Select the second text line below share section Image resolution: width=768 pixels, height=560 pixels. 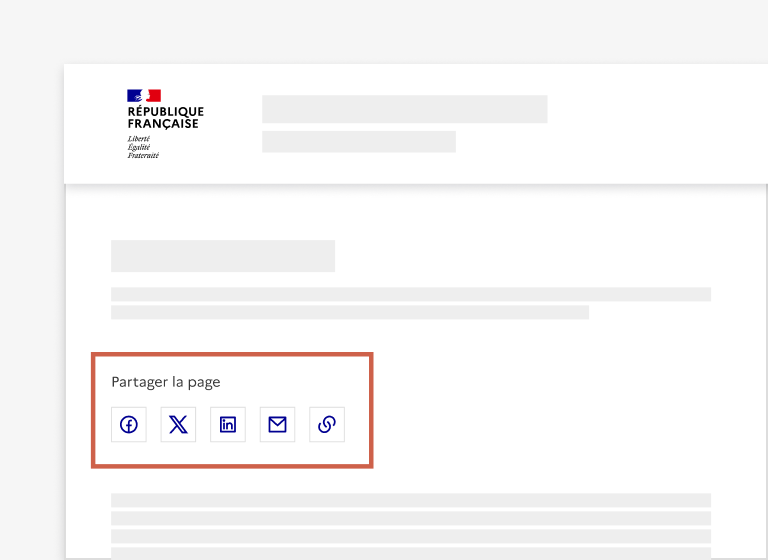point(410,518)
